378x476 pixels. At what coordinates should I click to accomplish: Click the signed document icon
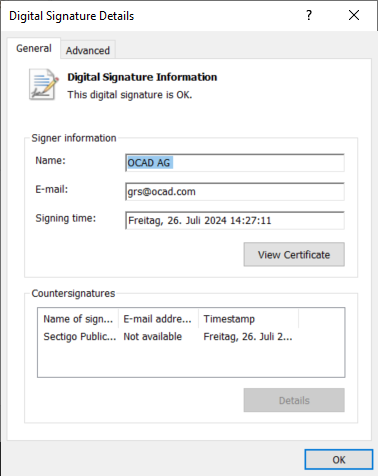coord(44,84)
